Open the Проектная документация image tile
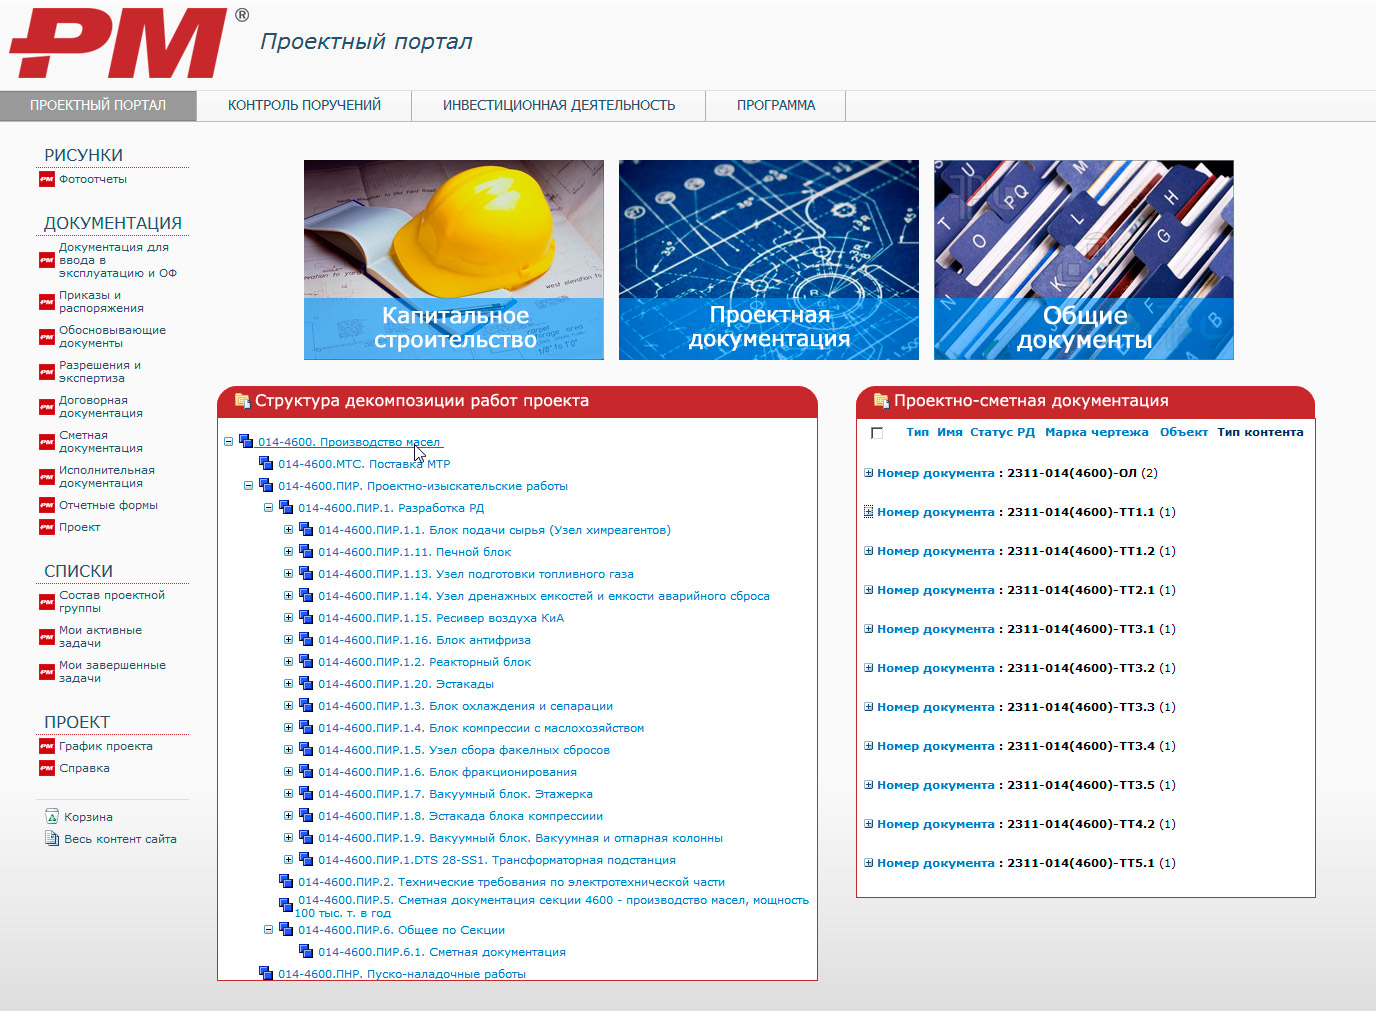The image size is (1376, 1011). pos(769,260)
